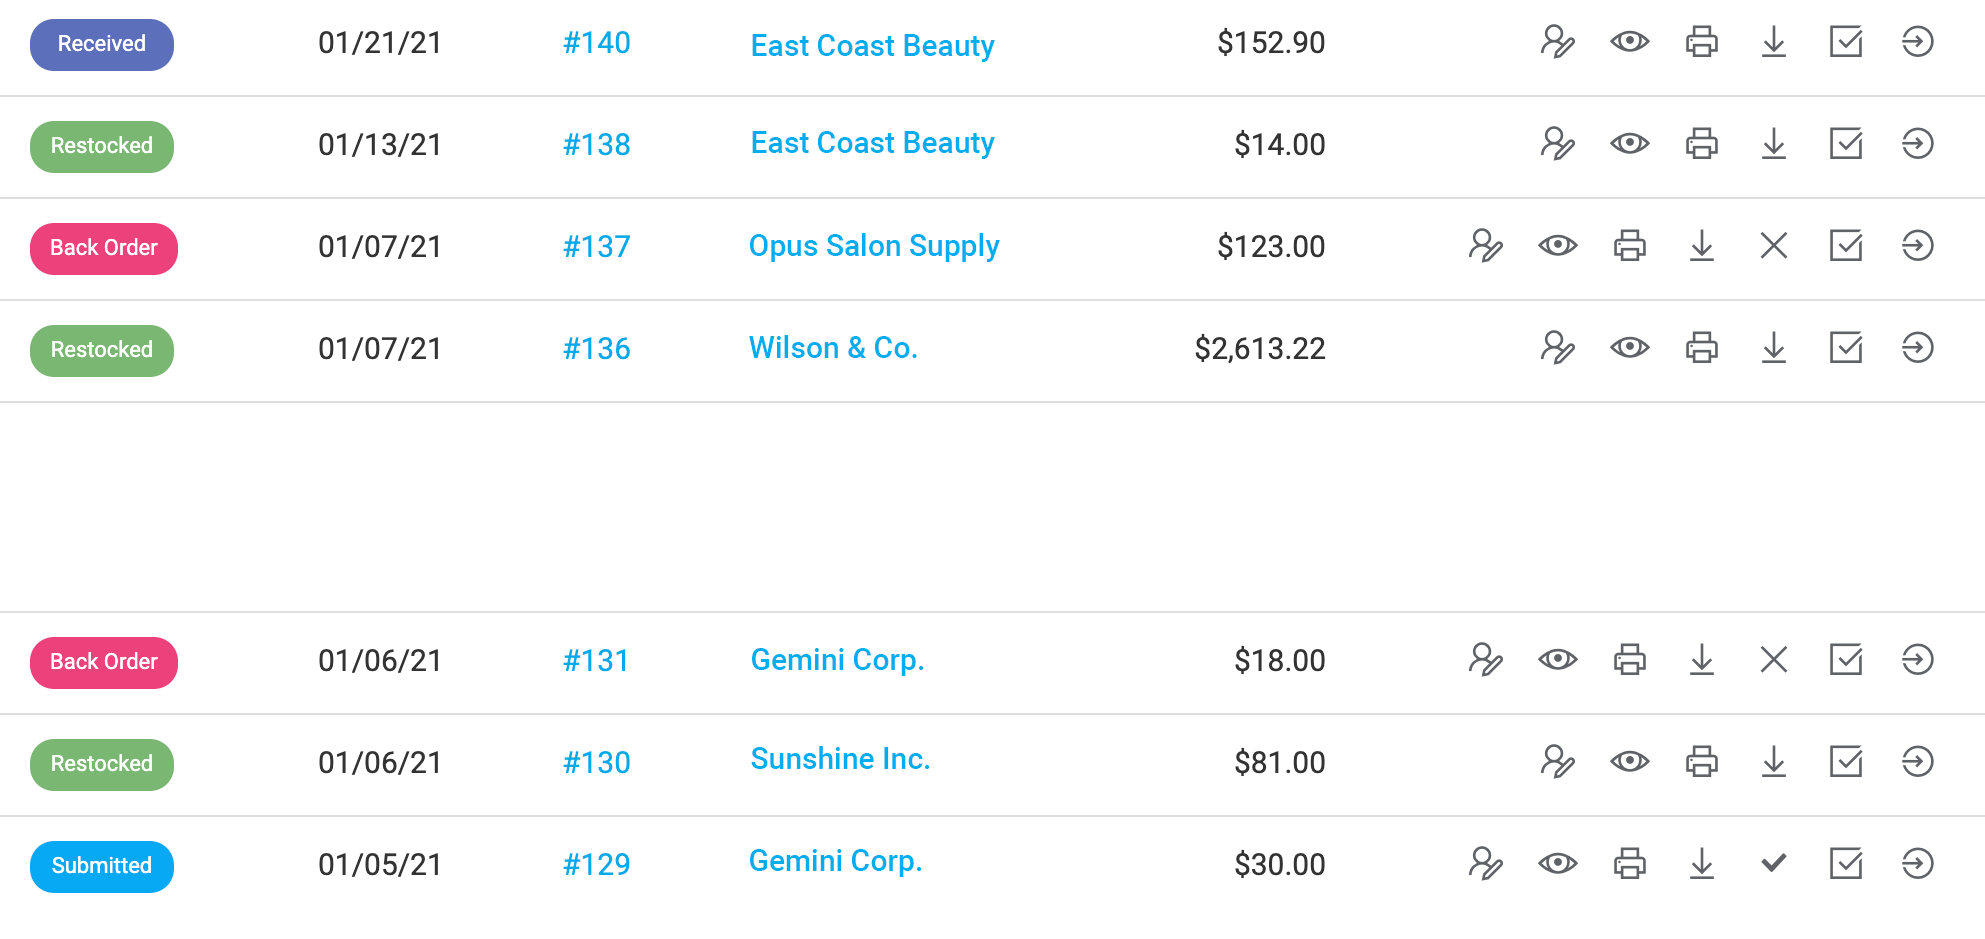Viewport: 1985px width, 939px height.
Task: Approve submitted order #129 with checkmark icon
Action: [x=1773, y=864]
